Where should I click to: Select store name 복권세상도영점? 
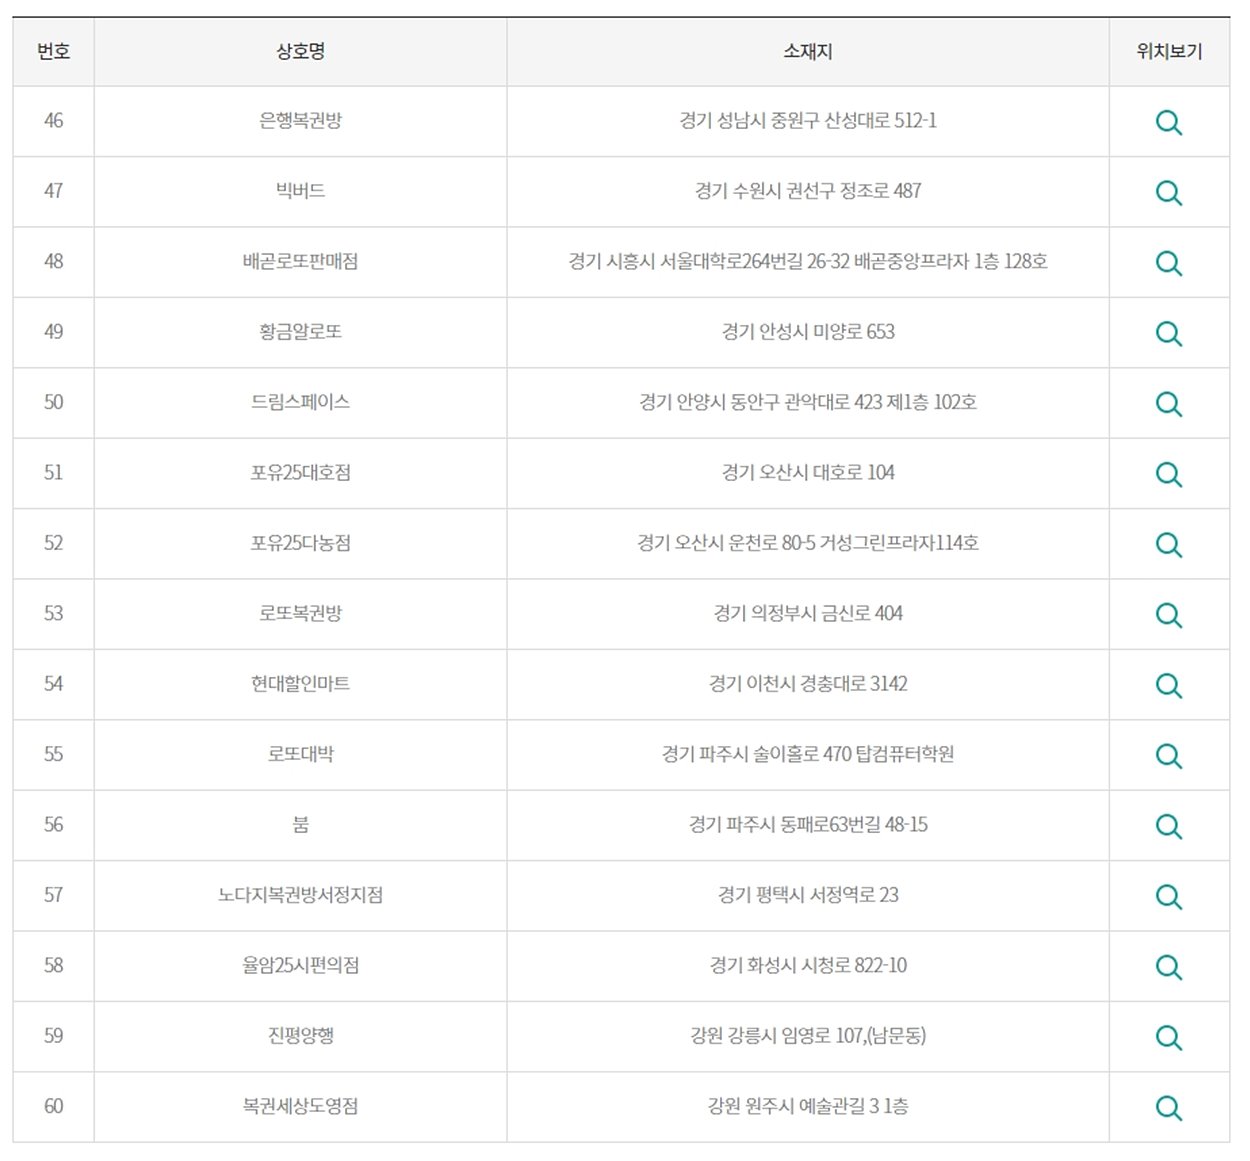point(300,1106)
